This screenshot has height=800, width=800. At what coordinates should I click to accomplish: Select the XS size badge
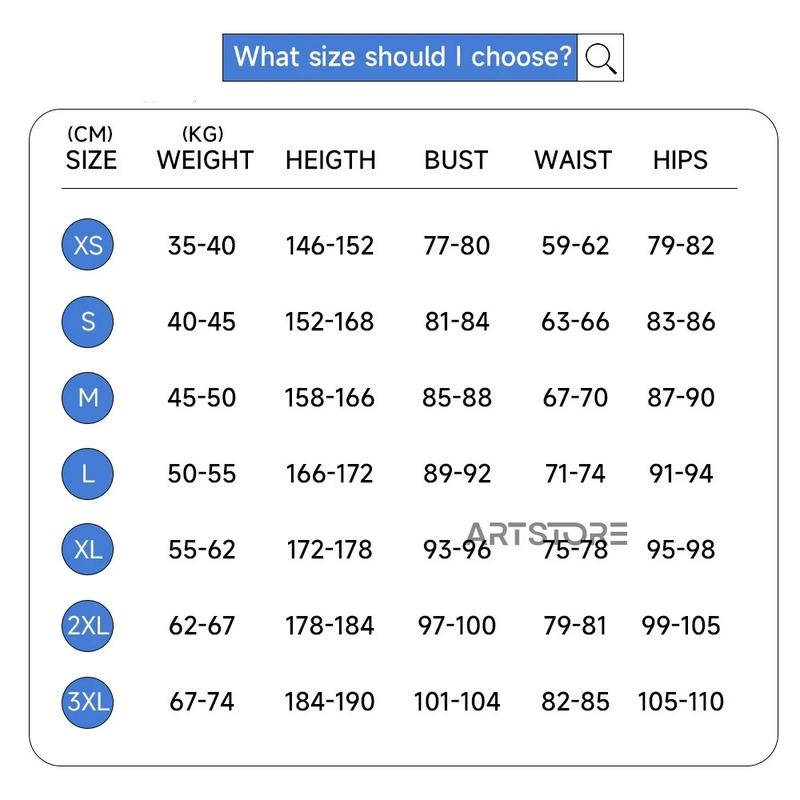(x=87, y=244)
